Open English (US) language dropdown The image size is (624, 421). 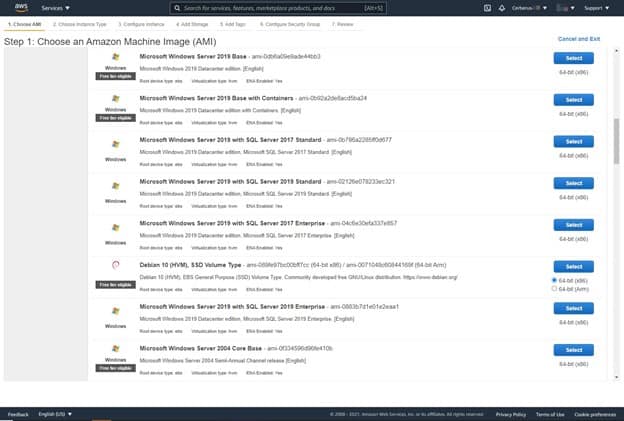pyautogui.click(x=55, y=414)
